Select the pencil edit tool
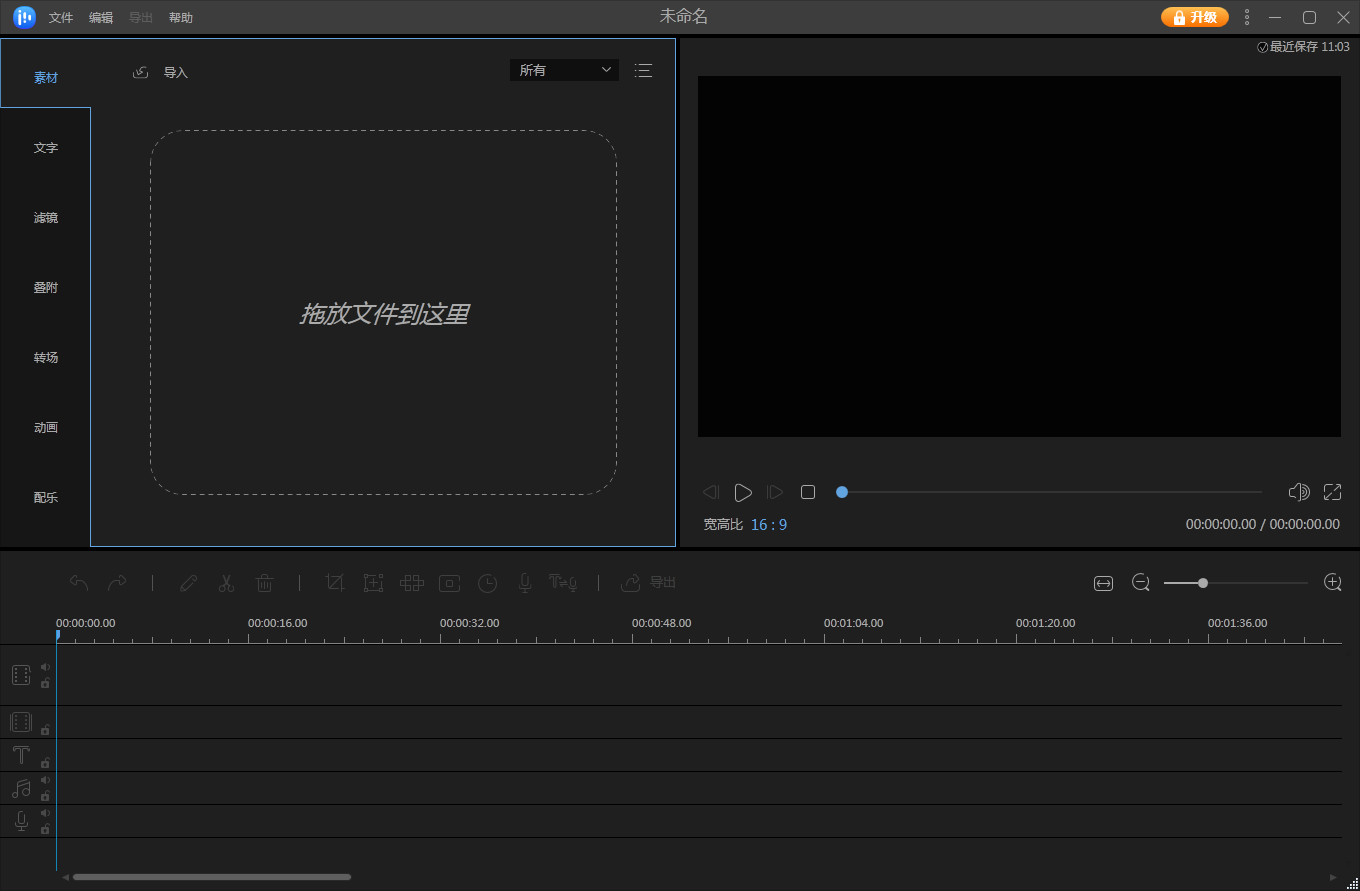 (x=188, y=582)
